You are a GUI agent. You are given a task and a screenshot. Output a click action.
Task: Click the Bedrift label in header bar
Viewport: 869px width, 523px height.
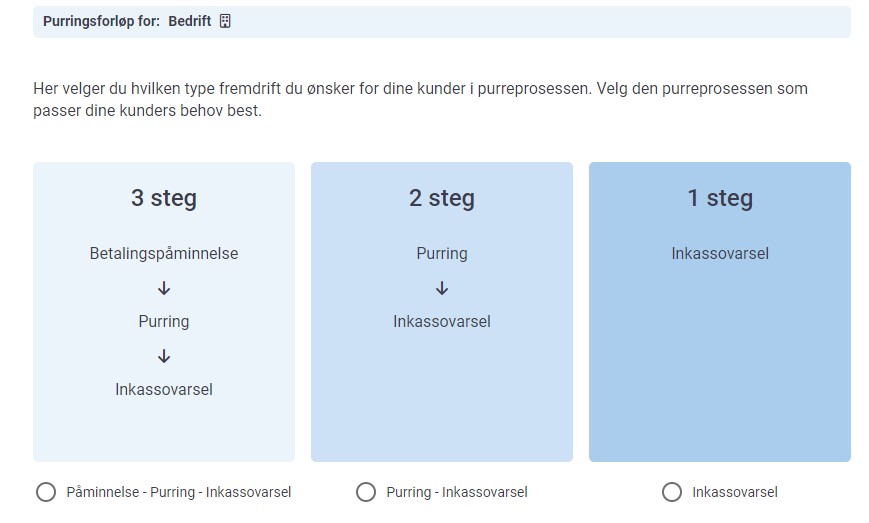(x=190, y=21)
